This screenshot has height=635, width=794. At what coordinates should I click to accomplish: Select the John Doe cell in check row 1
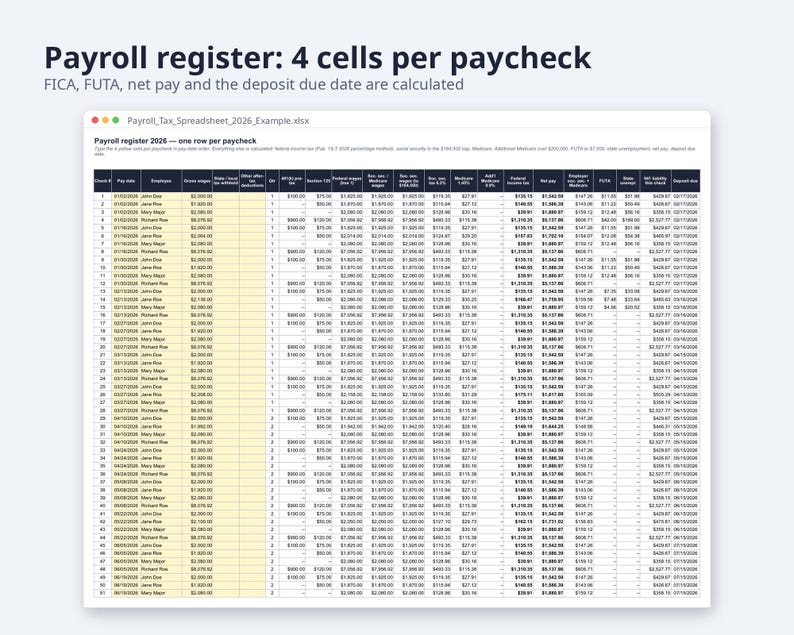161,196
